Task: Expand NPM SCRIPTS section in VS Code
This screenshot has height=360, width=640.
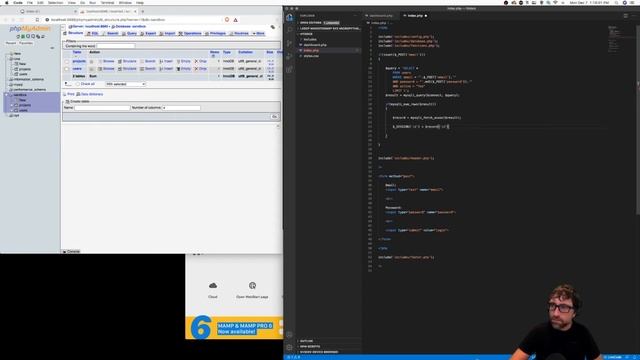Action: (x=310, y=346)
